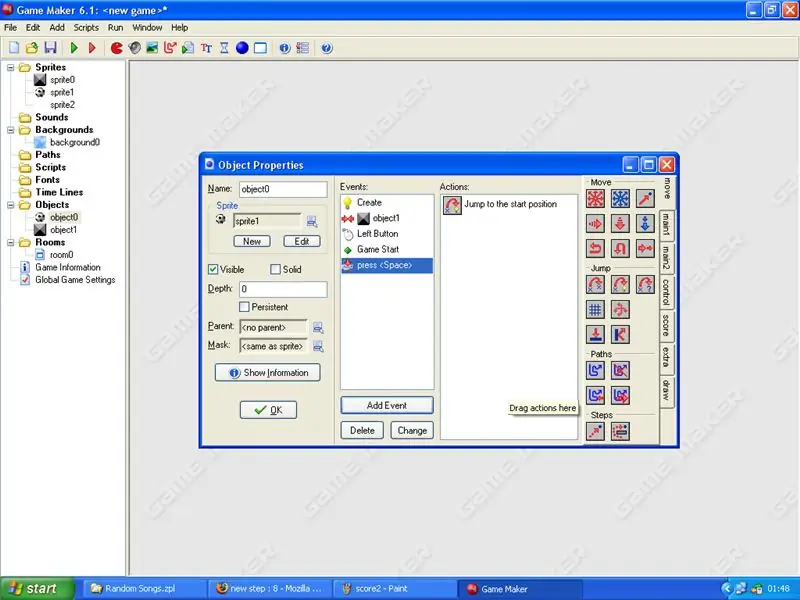Click the Show Information button
Image resolution: width=800 pixels, height=600 pixels.
[268, 372]
